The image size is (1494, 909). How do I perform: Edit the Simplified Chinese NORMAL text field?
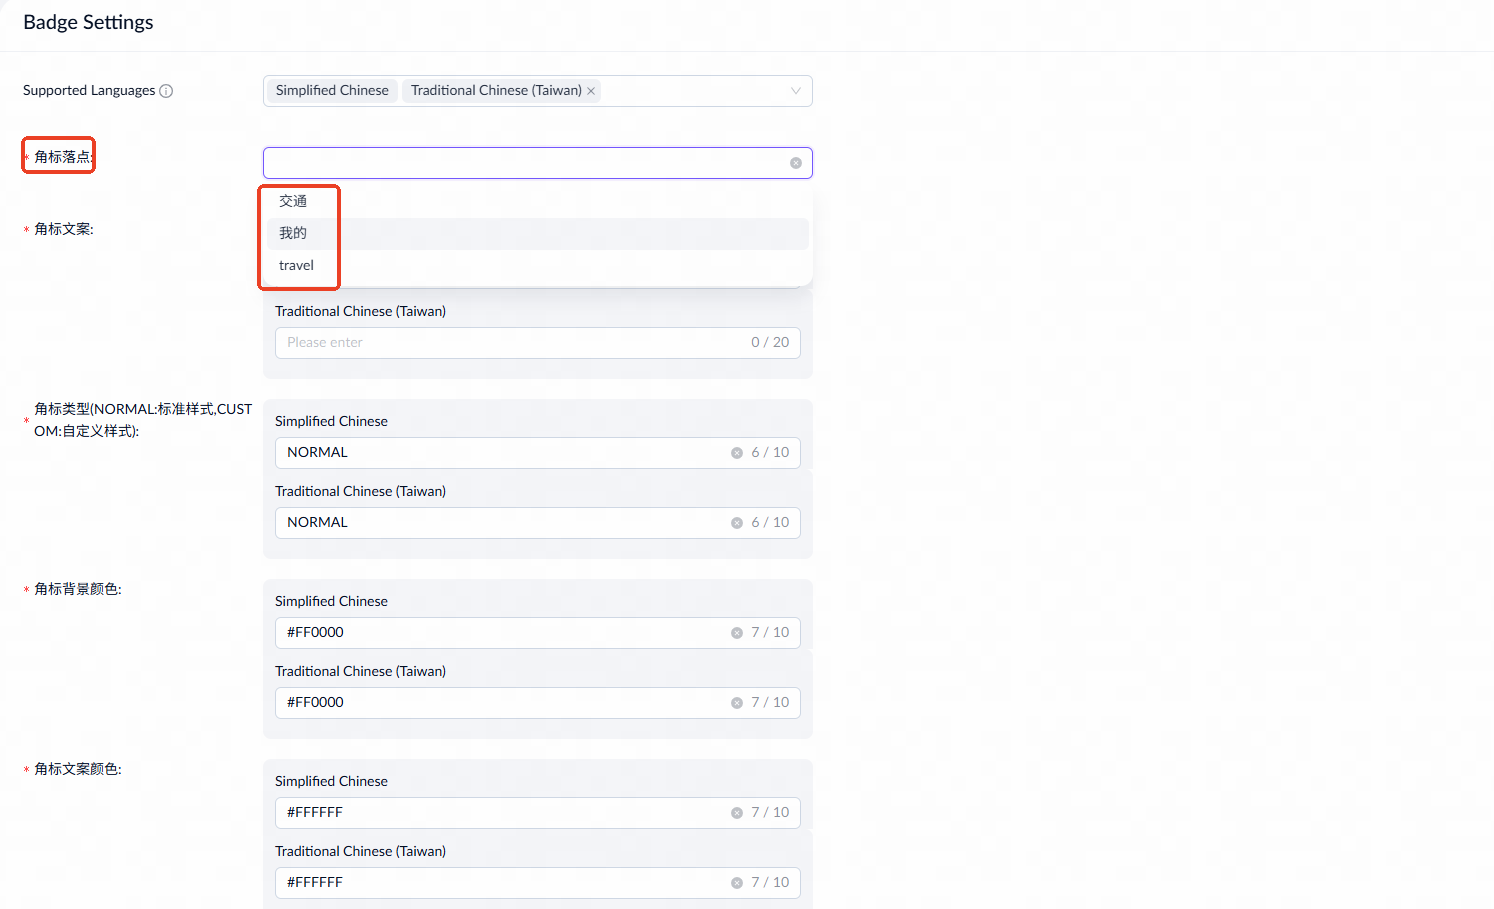click(500, 453)
